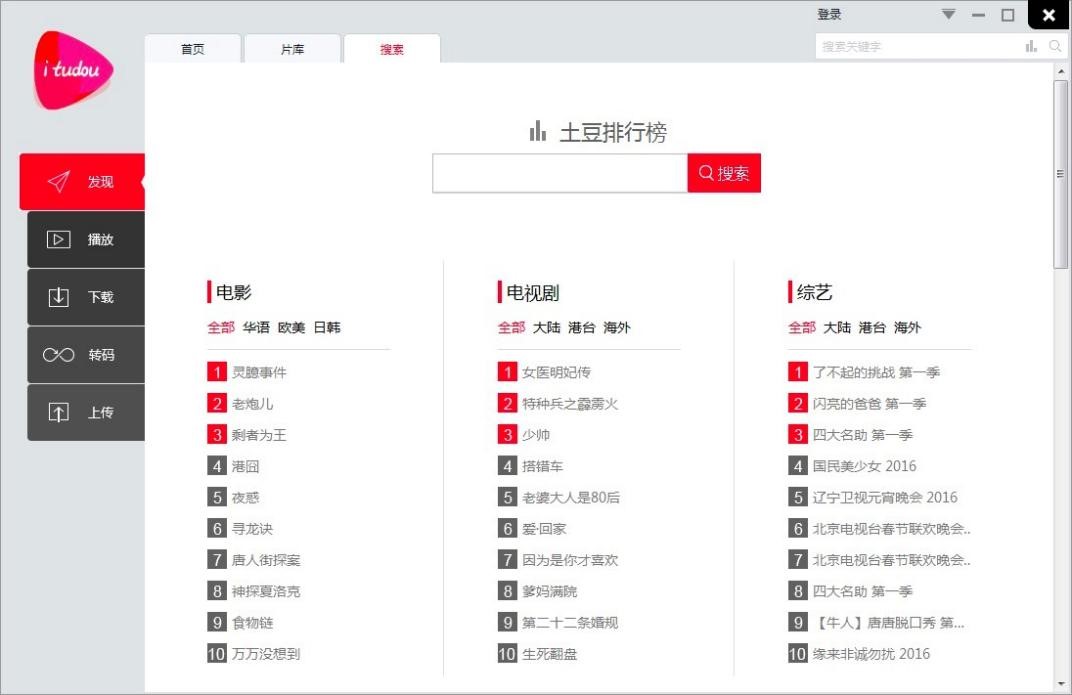This screenshot has height=695, width=1072.
Task: Open movie 寻龙诀
Action: point(252,529)
